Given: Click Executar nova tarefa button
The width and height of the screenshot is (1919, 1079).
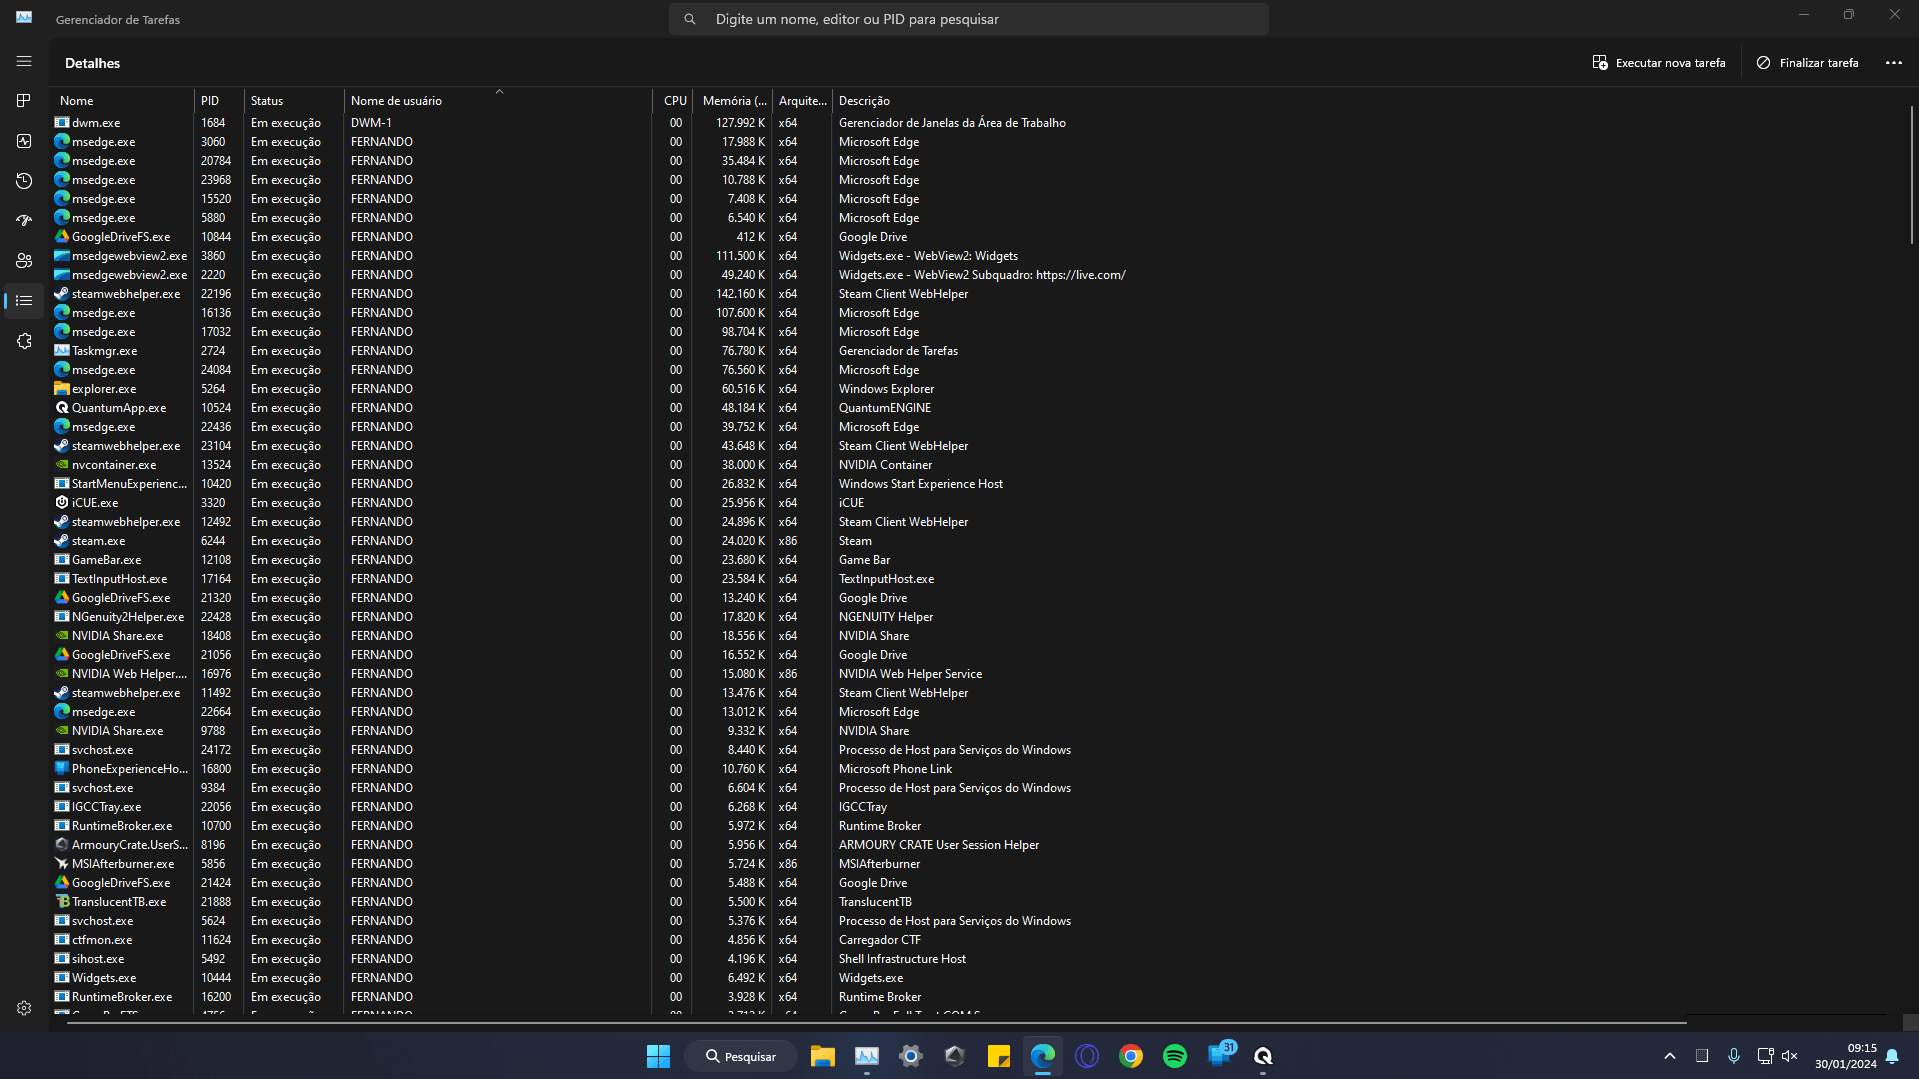Looking at the screenshot, I should coord(1659,62).
